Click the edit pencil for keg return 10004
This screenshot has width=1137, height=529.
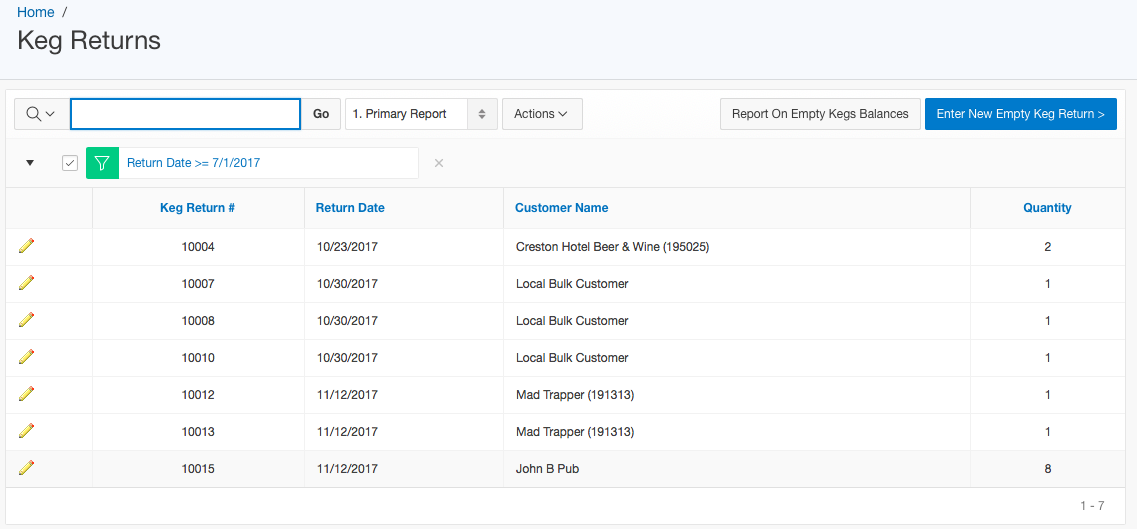27,246
